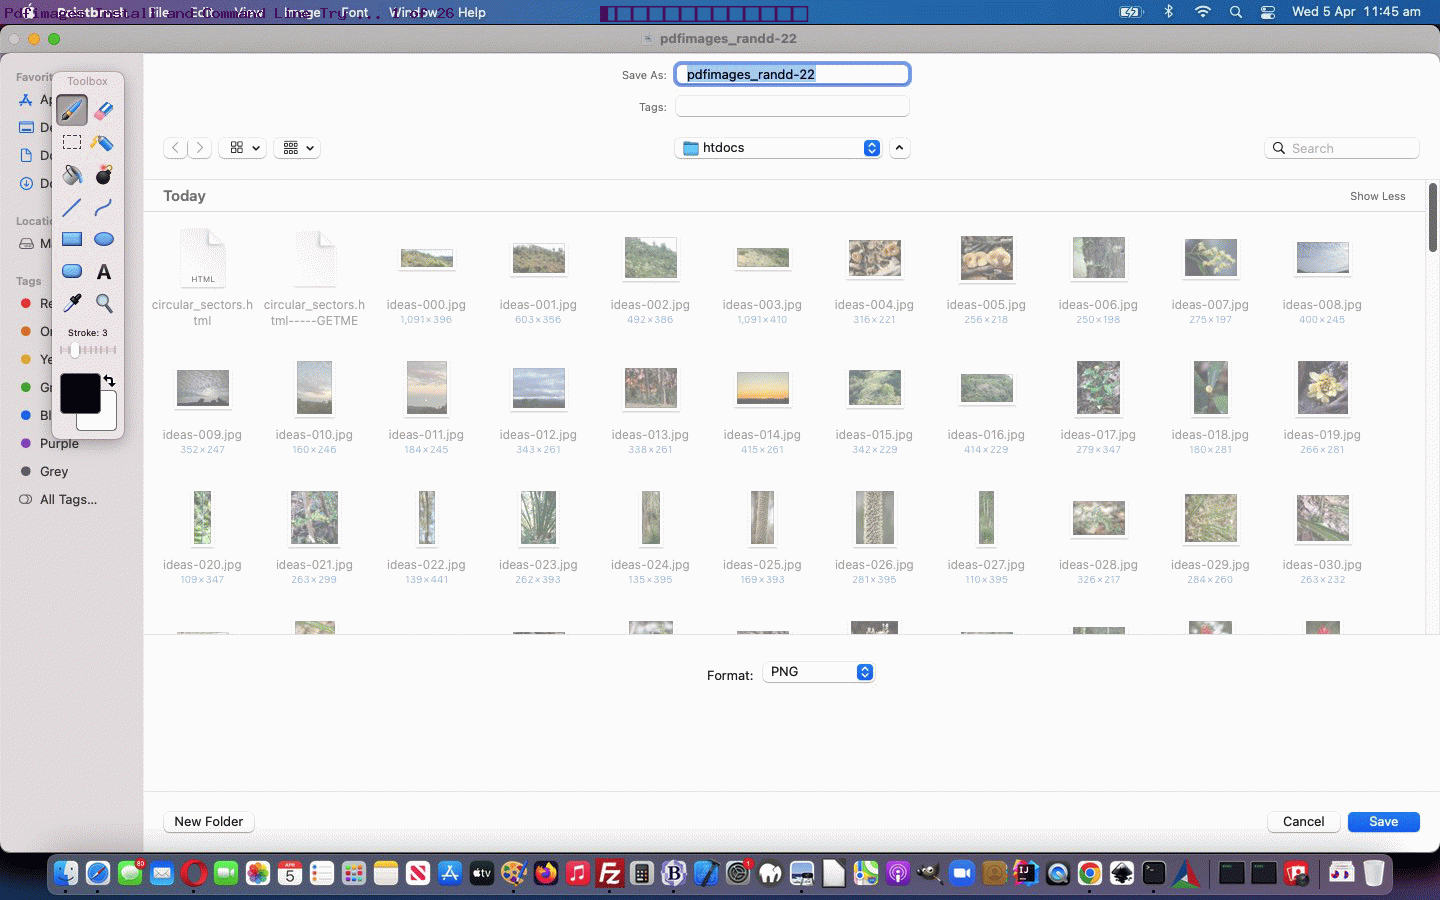Click the Magnifying glass zoom tool
1440x900 pixels.
click(104, 303)
